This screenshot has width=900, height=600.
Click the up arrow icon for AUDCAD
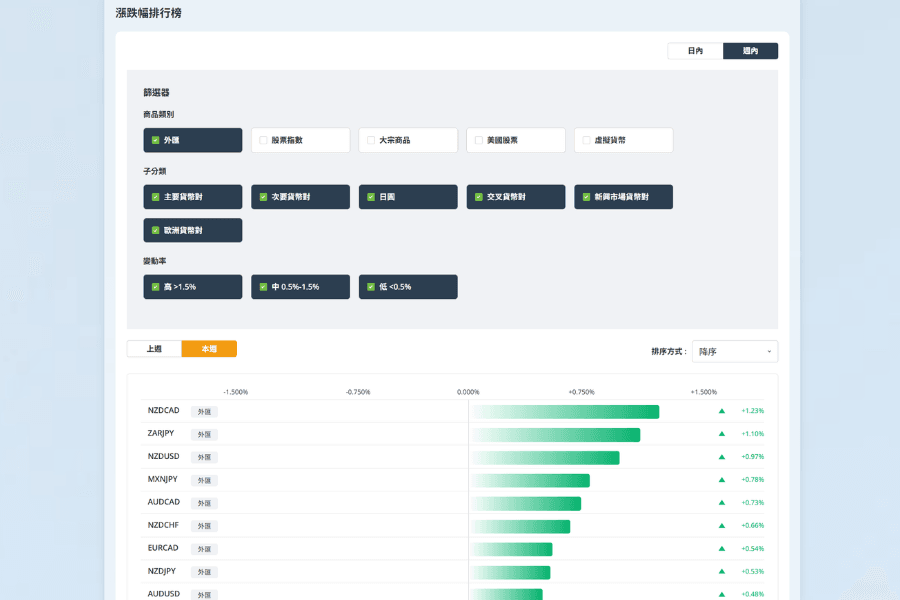tap(722, 503)
